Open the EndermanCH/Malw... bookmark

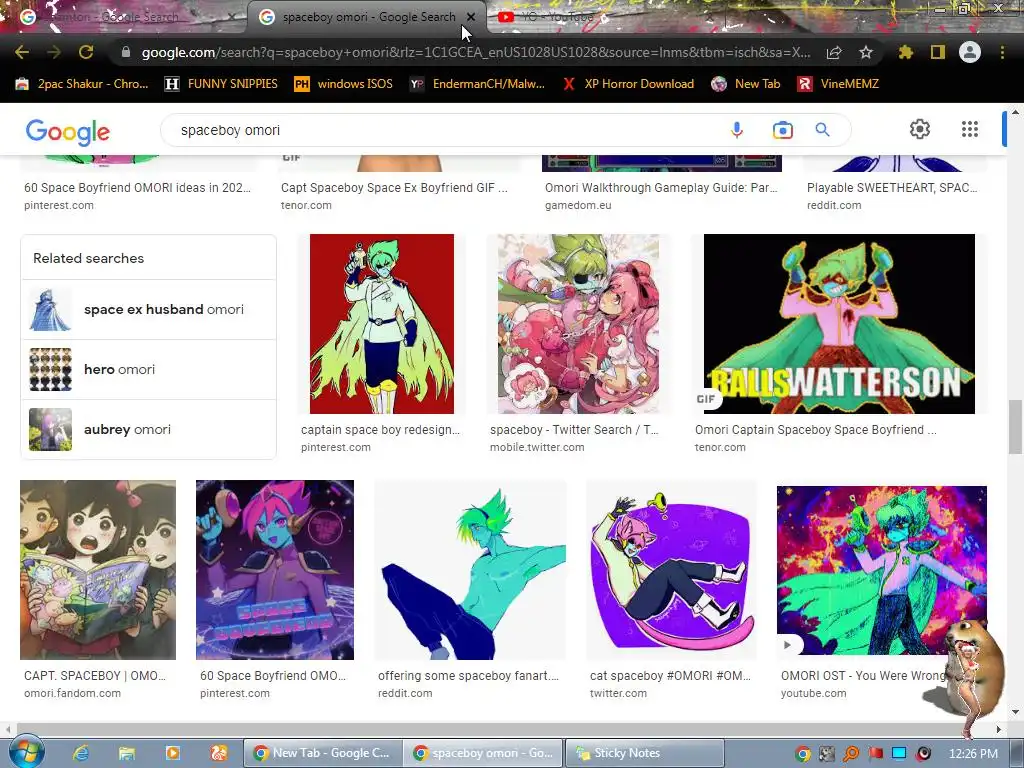[477, 84]
